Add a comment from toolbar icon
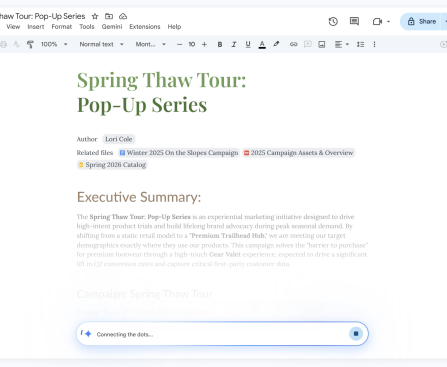This screenshot has width=447, height=367. point(308,44)
